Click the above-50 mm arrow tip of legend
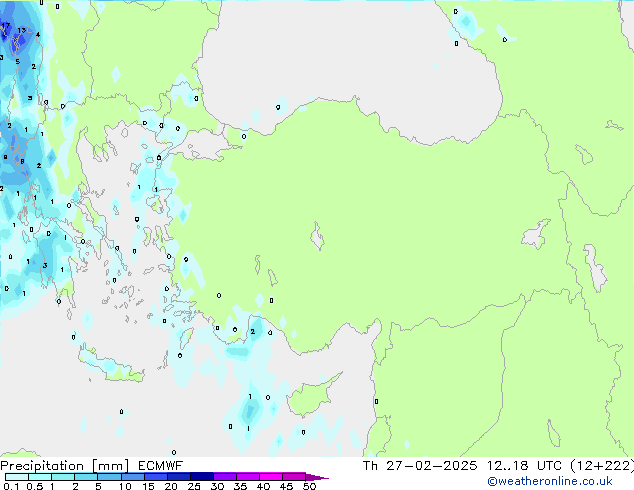The image size is (634, 490). (317, 477)
